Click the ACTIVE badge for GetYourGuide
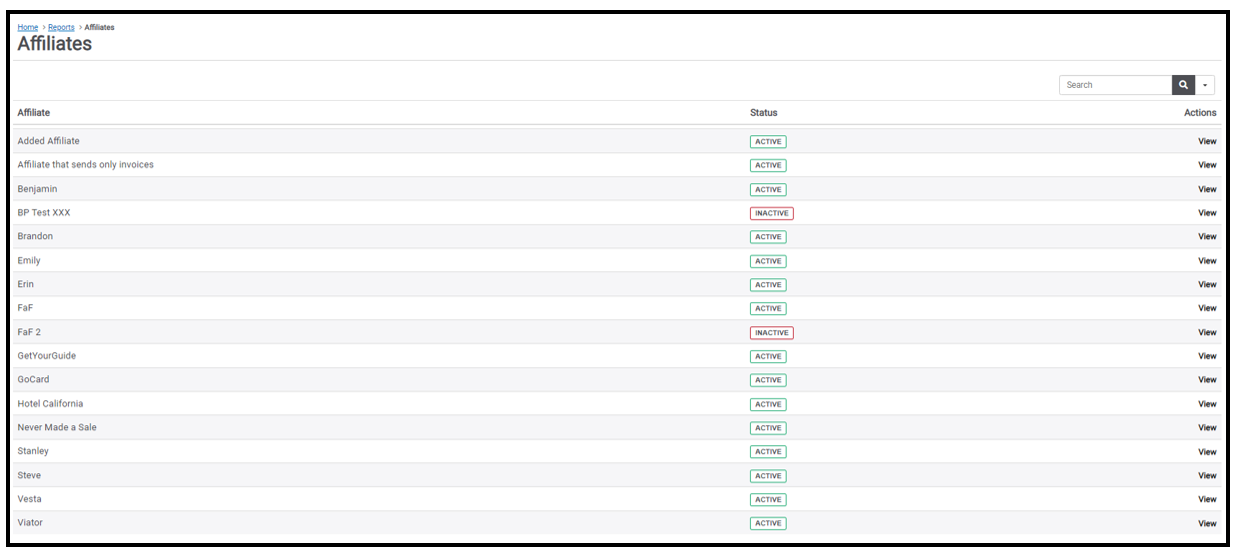This screenshot has width=1236, height=556. [x=768, y=356]
